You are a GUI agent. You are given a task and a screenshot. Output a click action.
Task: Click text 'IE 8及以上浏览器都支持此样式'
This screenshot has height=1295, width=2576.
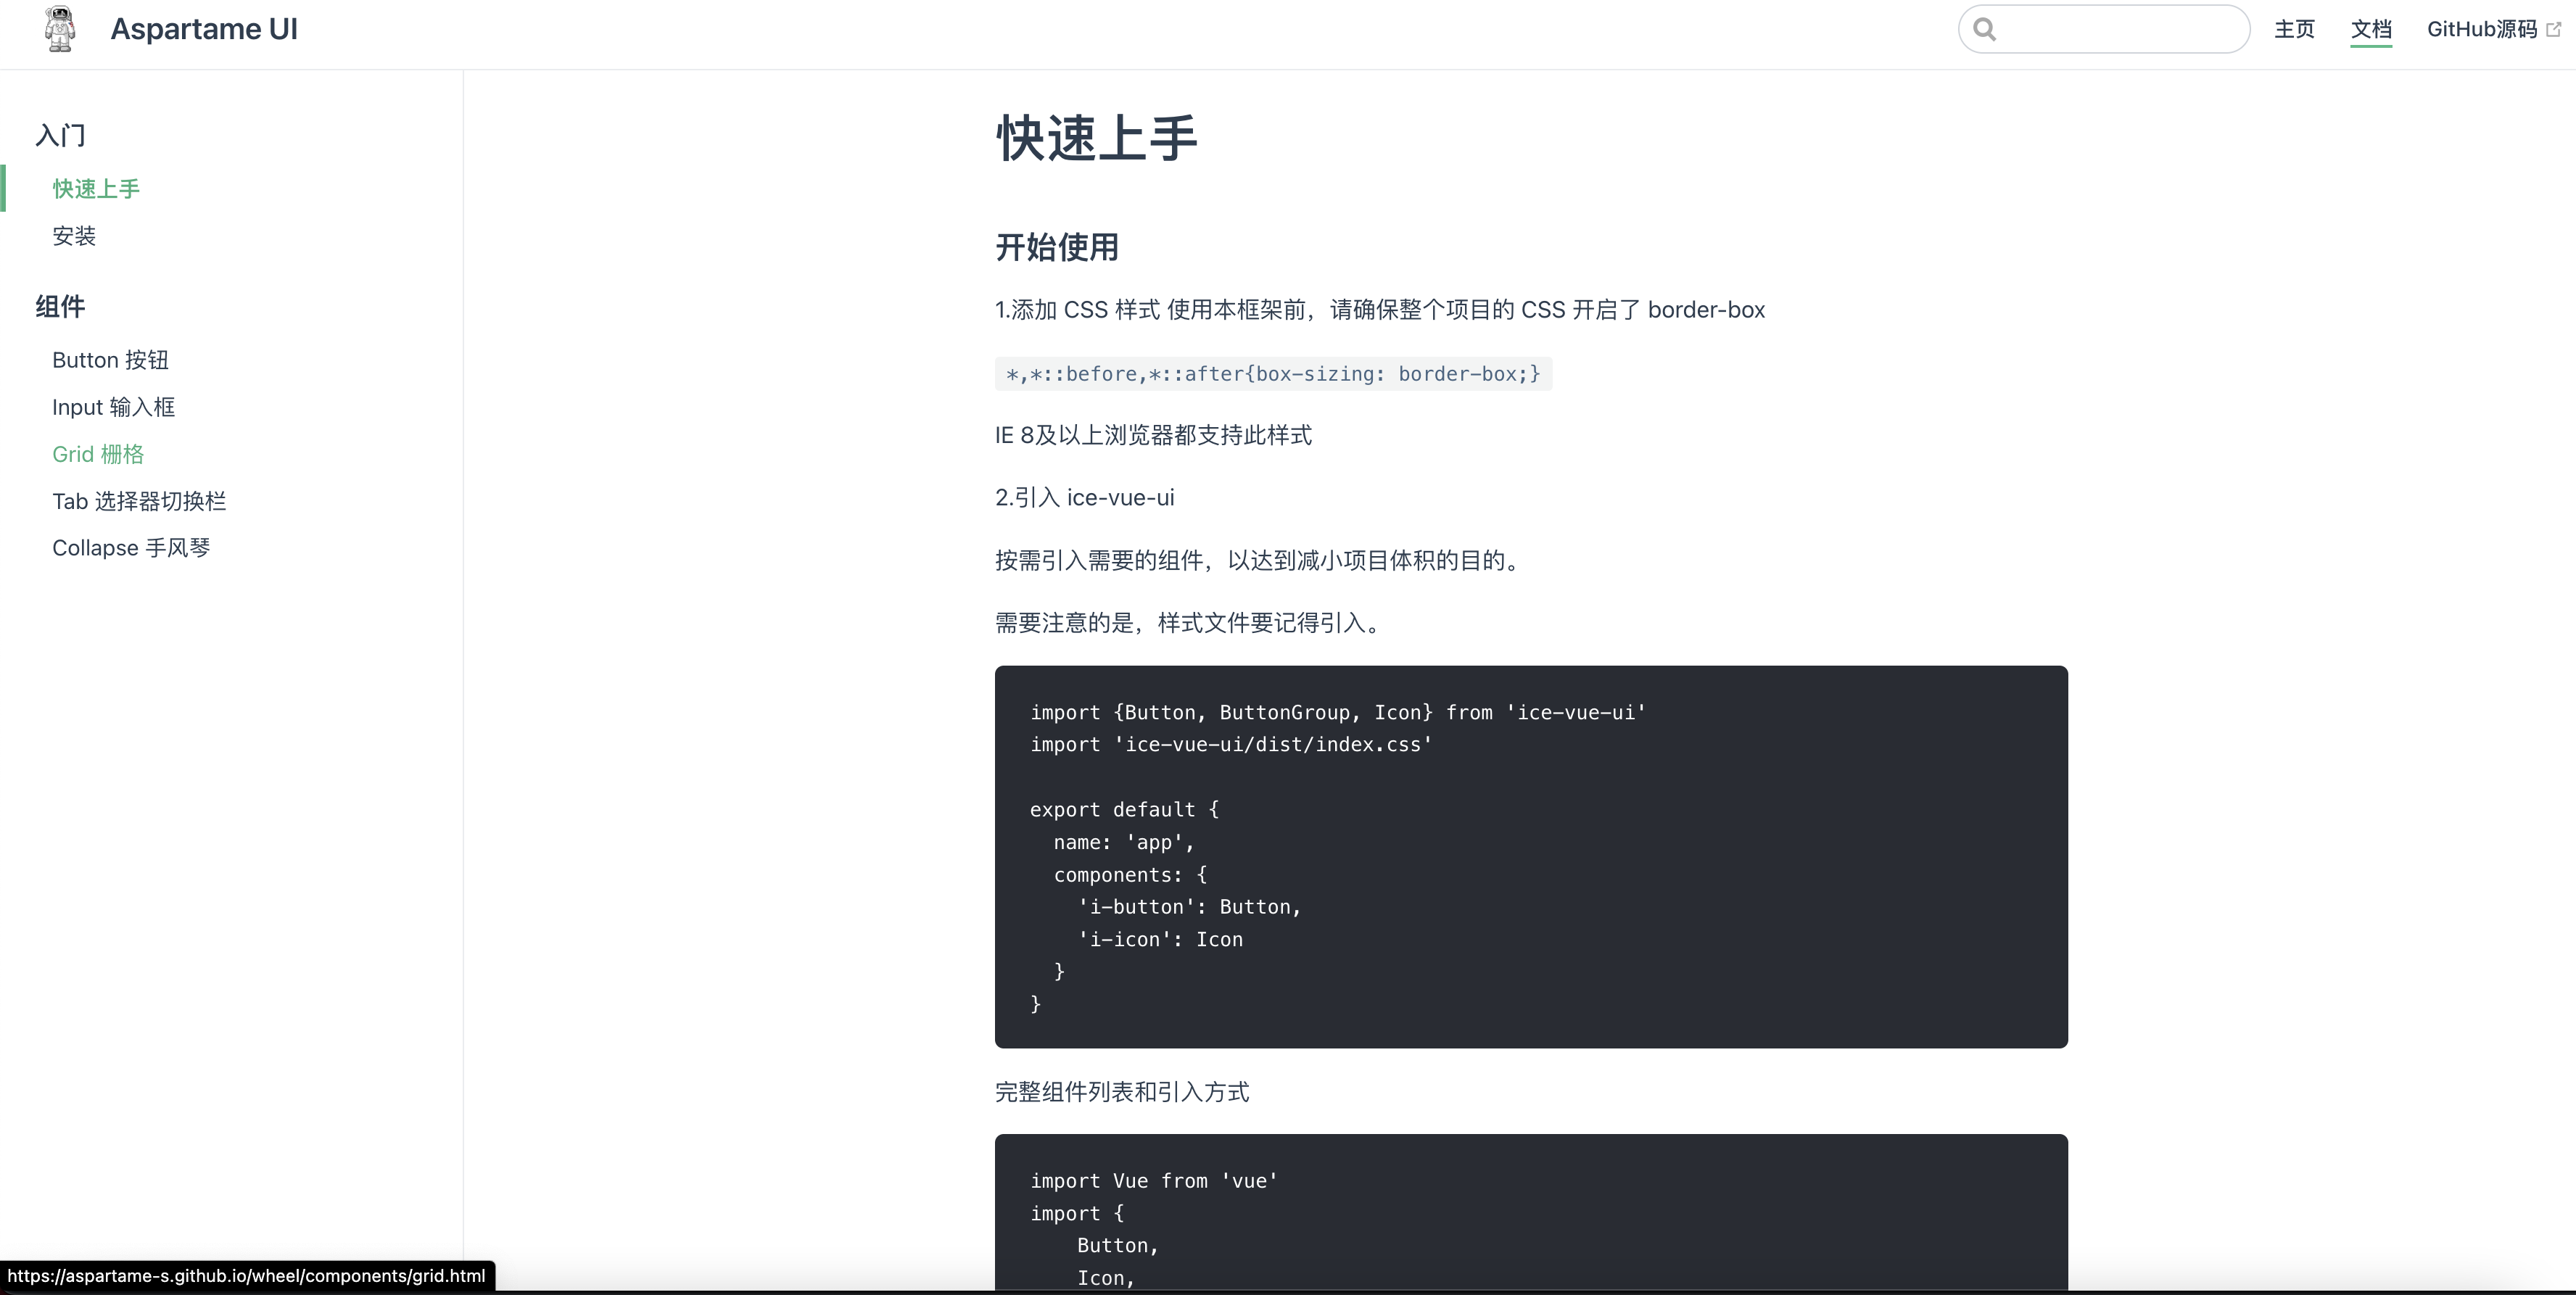tap(1153, 435)
